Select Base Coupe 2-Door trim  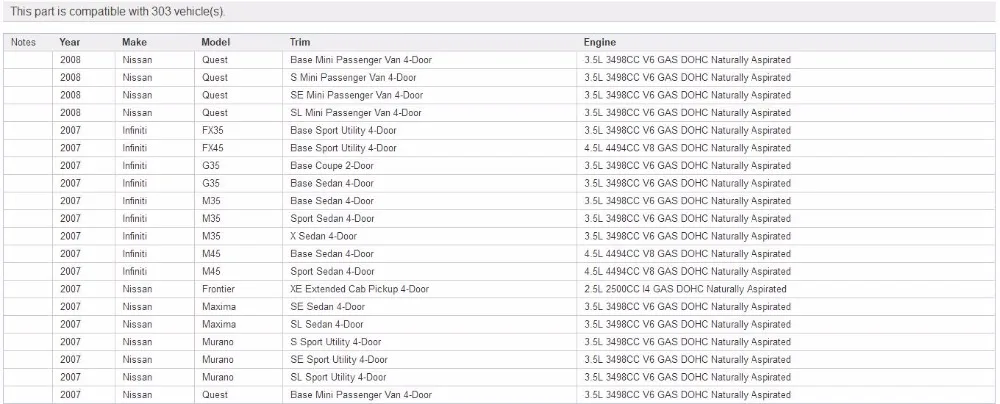pyautogui.click(x=332, y=166)
